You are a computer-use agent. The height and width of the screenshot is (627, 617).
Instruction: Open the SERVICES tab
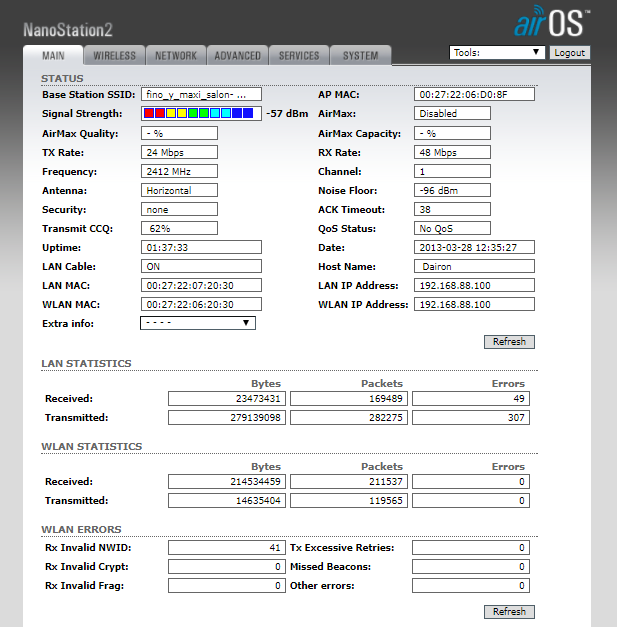pos(299,55)
